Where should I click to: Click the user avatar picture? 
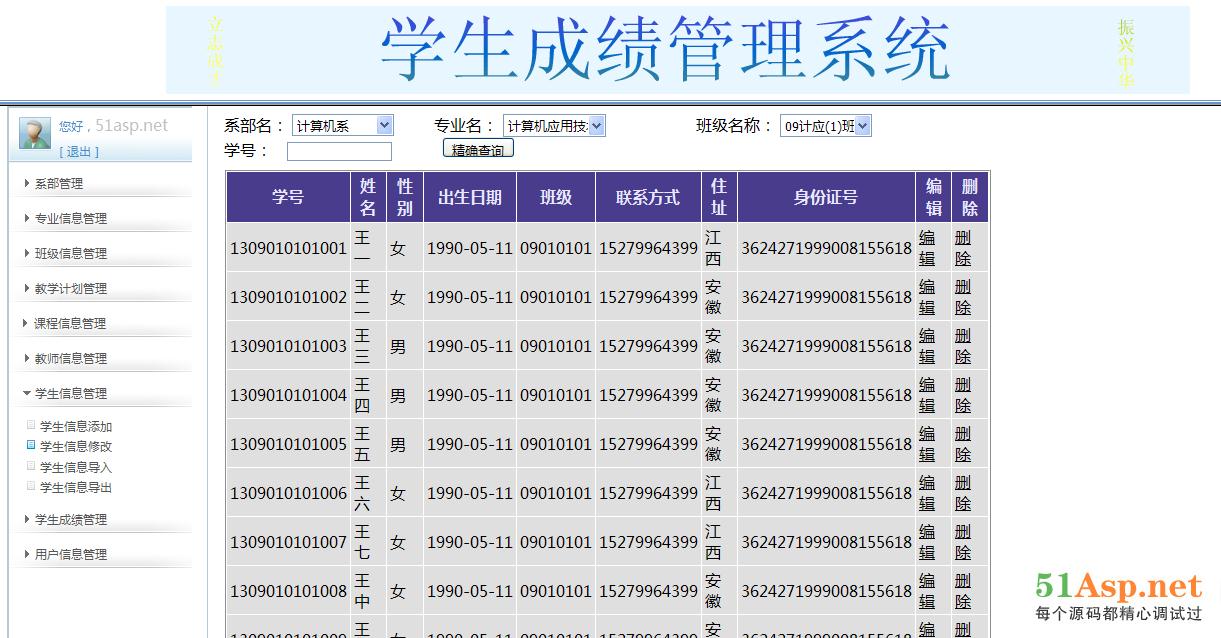pos(35,133)
